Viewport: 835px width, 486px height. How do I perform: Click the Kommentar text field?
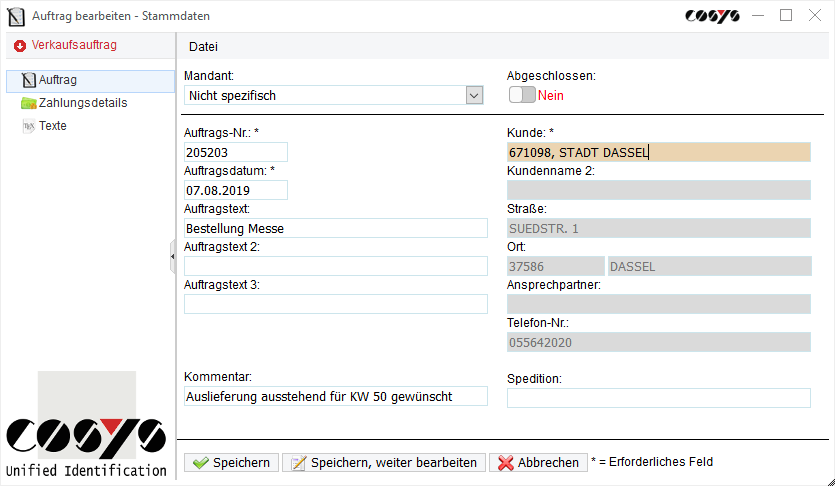(x=335, y=396)
